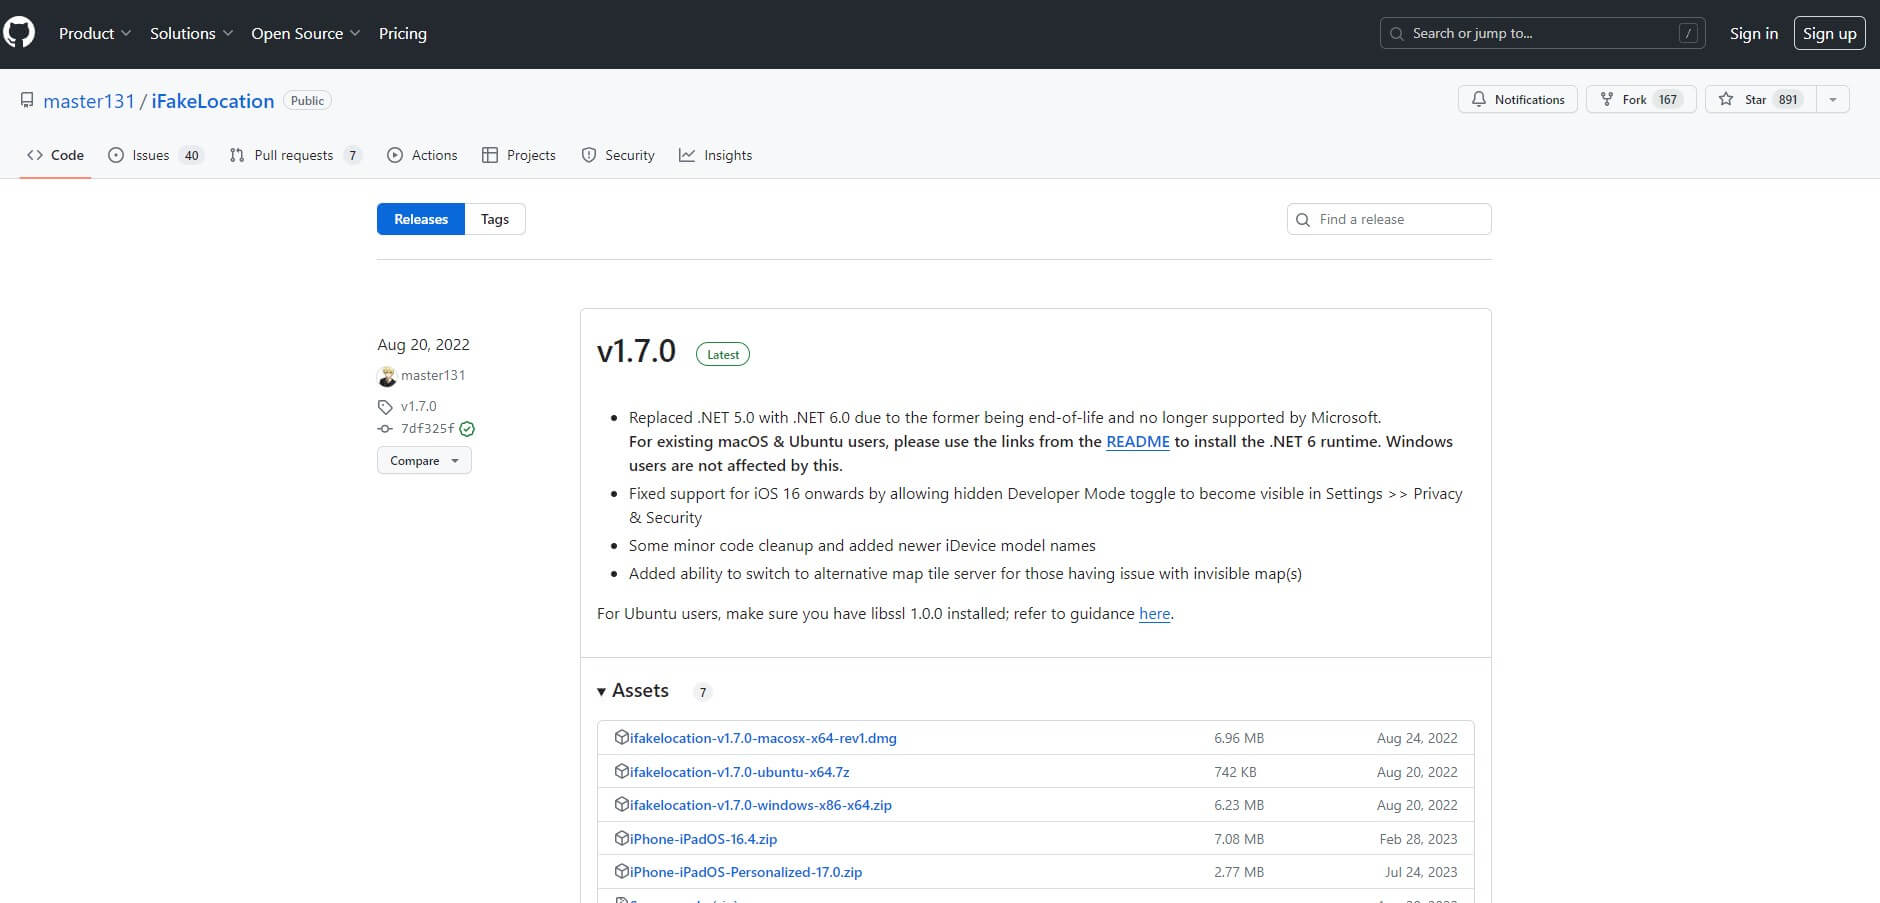The width and height of the screenshot is (1880, 903).
Task: Click the 'Aug 20, 2022' release date
Action: coord(423,344)
